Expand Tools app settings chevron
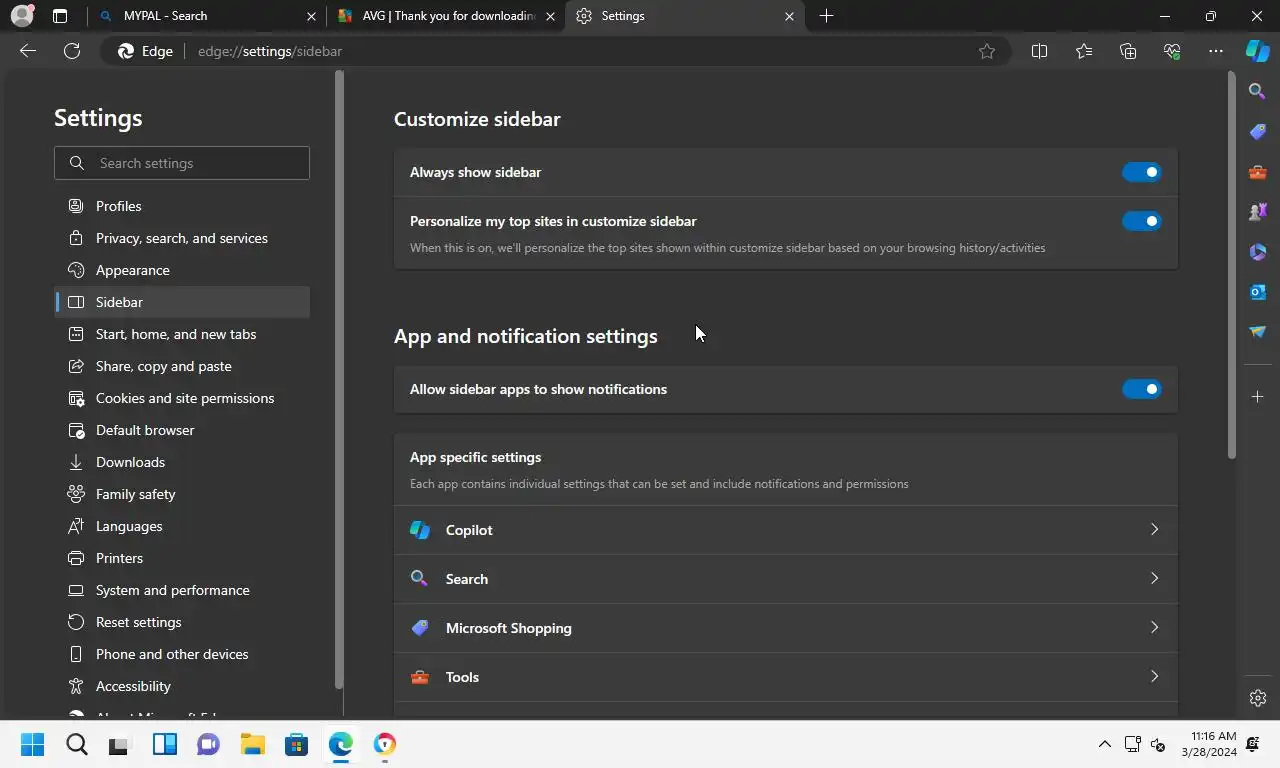The image size is (1280, 768). click(1154, 676)
